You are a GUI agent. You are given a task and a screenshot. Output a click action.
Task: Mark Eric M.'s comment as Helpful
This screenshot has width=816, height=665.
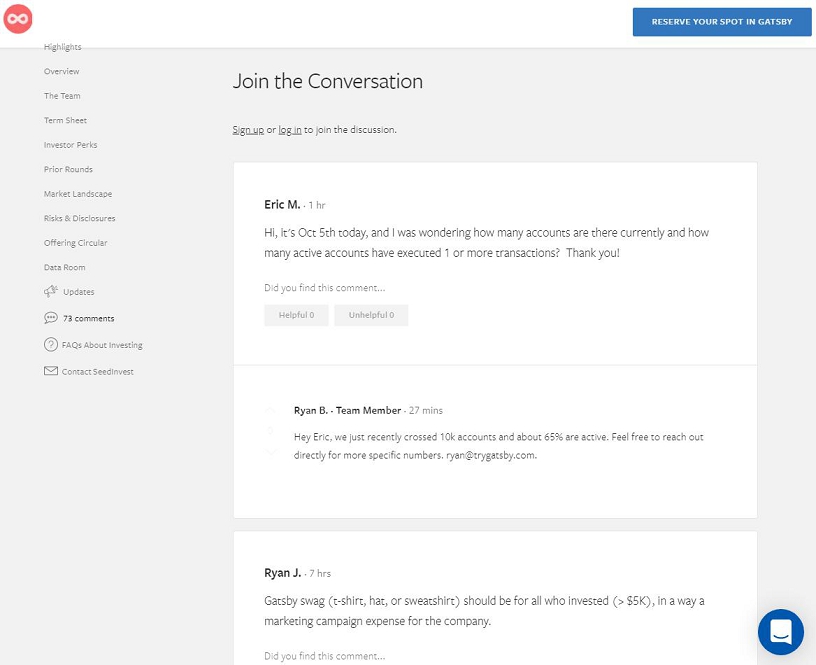[296, 315]
